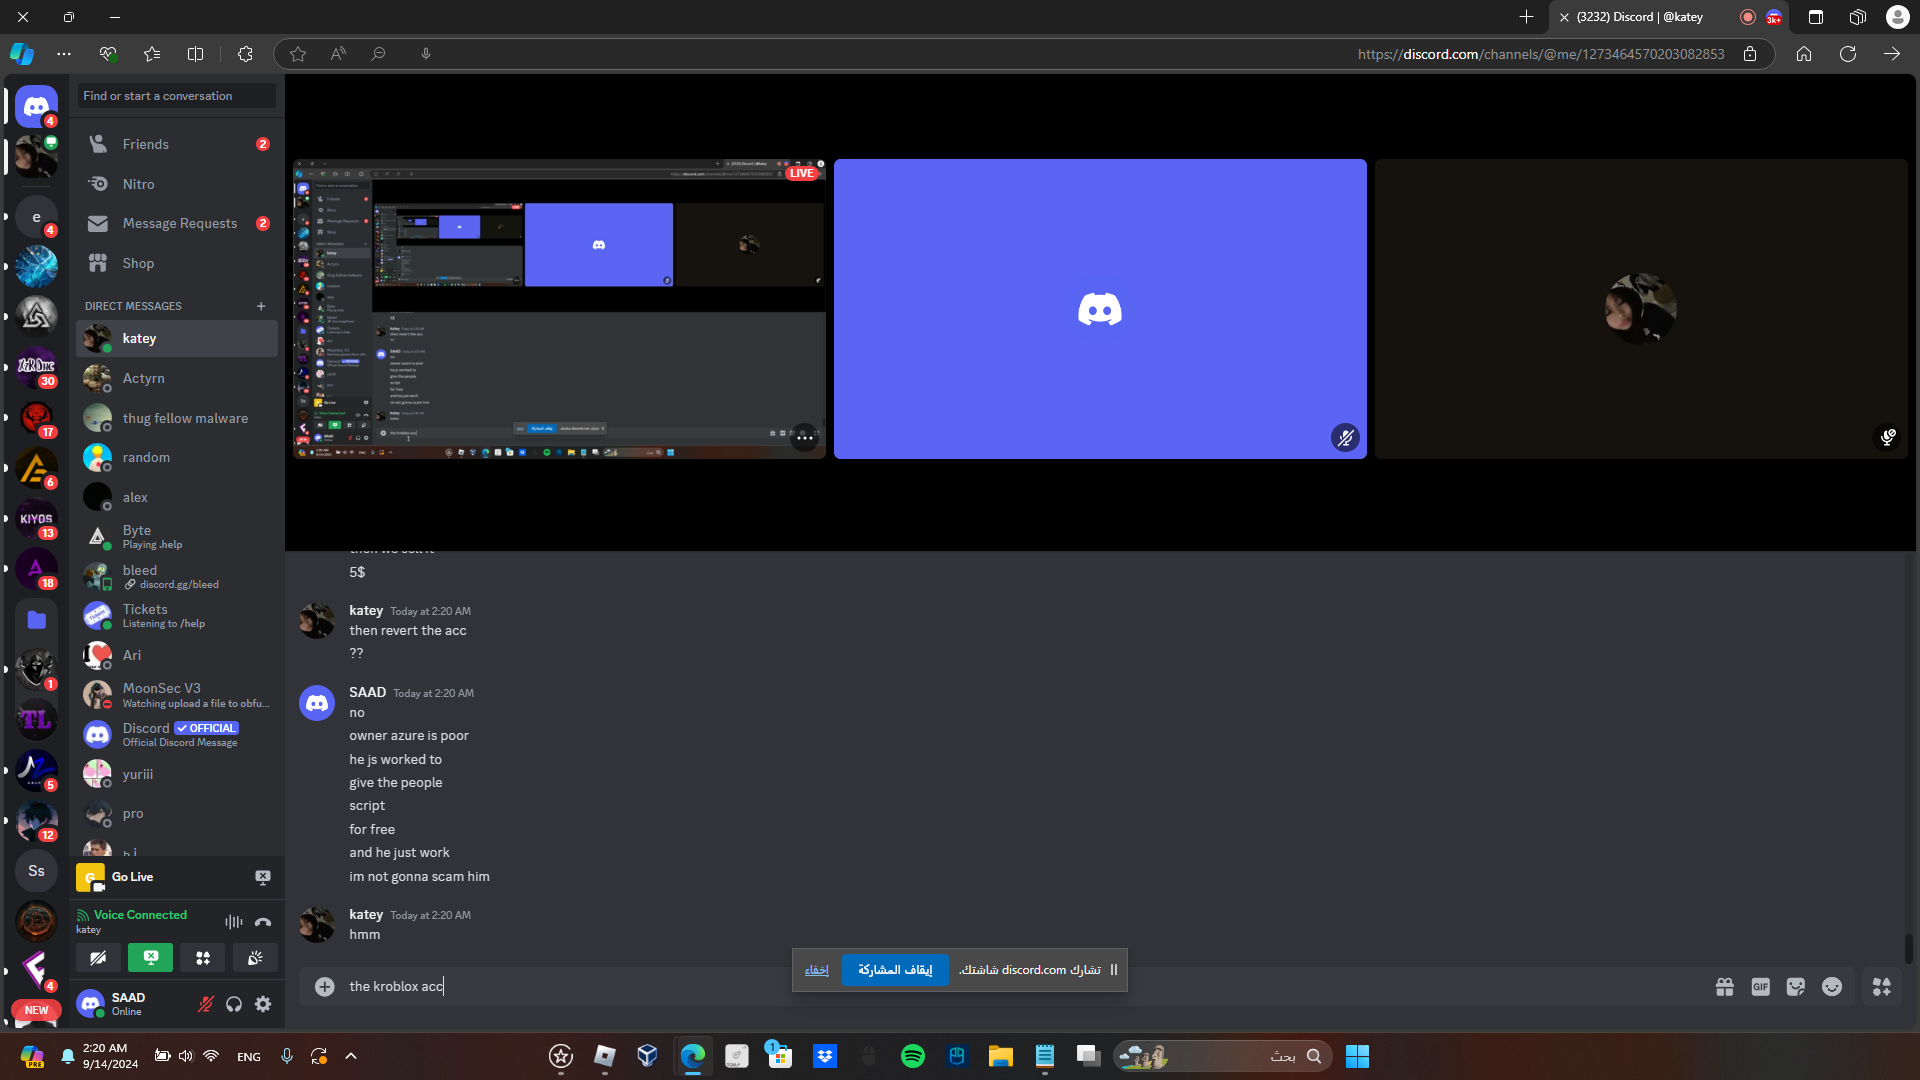Open apps launcher in chat bar
The height and width of the screenshot is (1080, 1920).
[x=1882, y=987]
